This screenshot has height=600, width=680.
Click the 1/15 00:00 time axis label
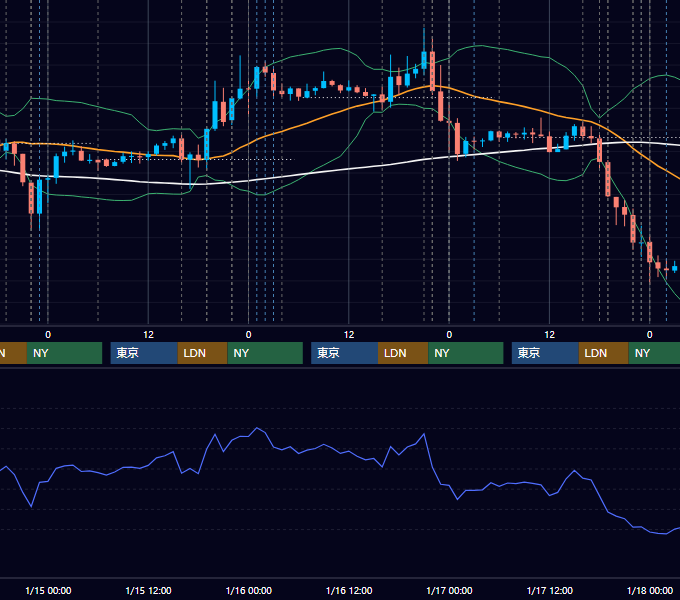click(48, 590)
